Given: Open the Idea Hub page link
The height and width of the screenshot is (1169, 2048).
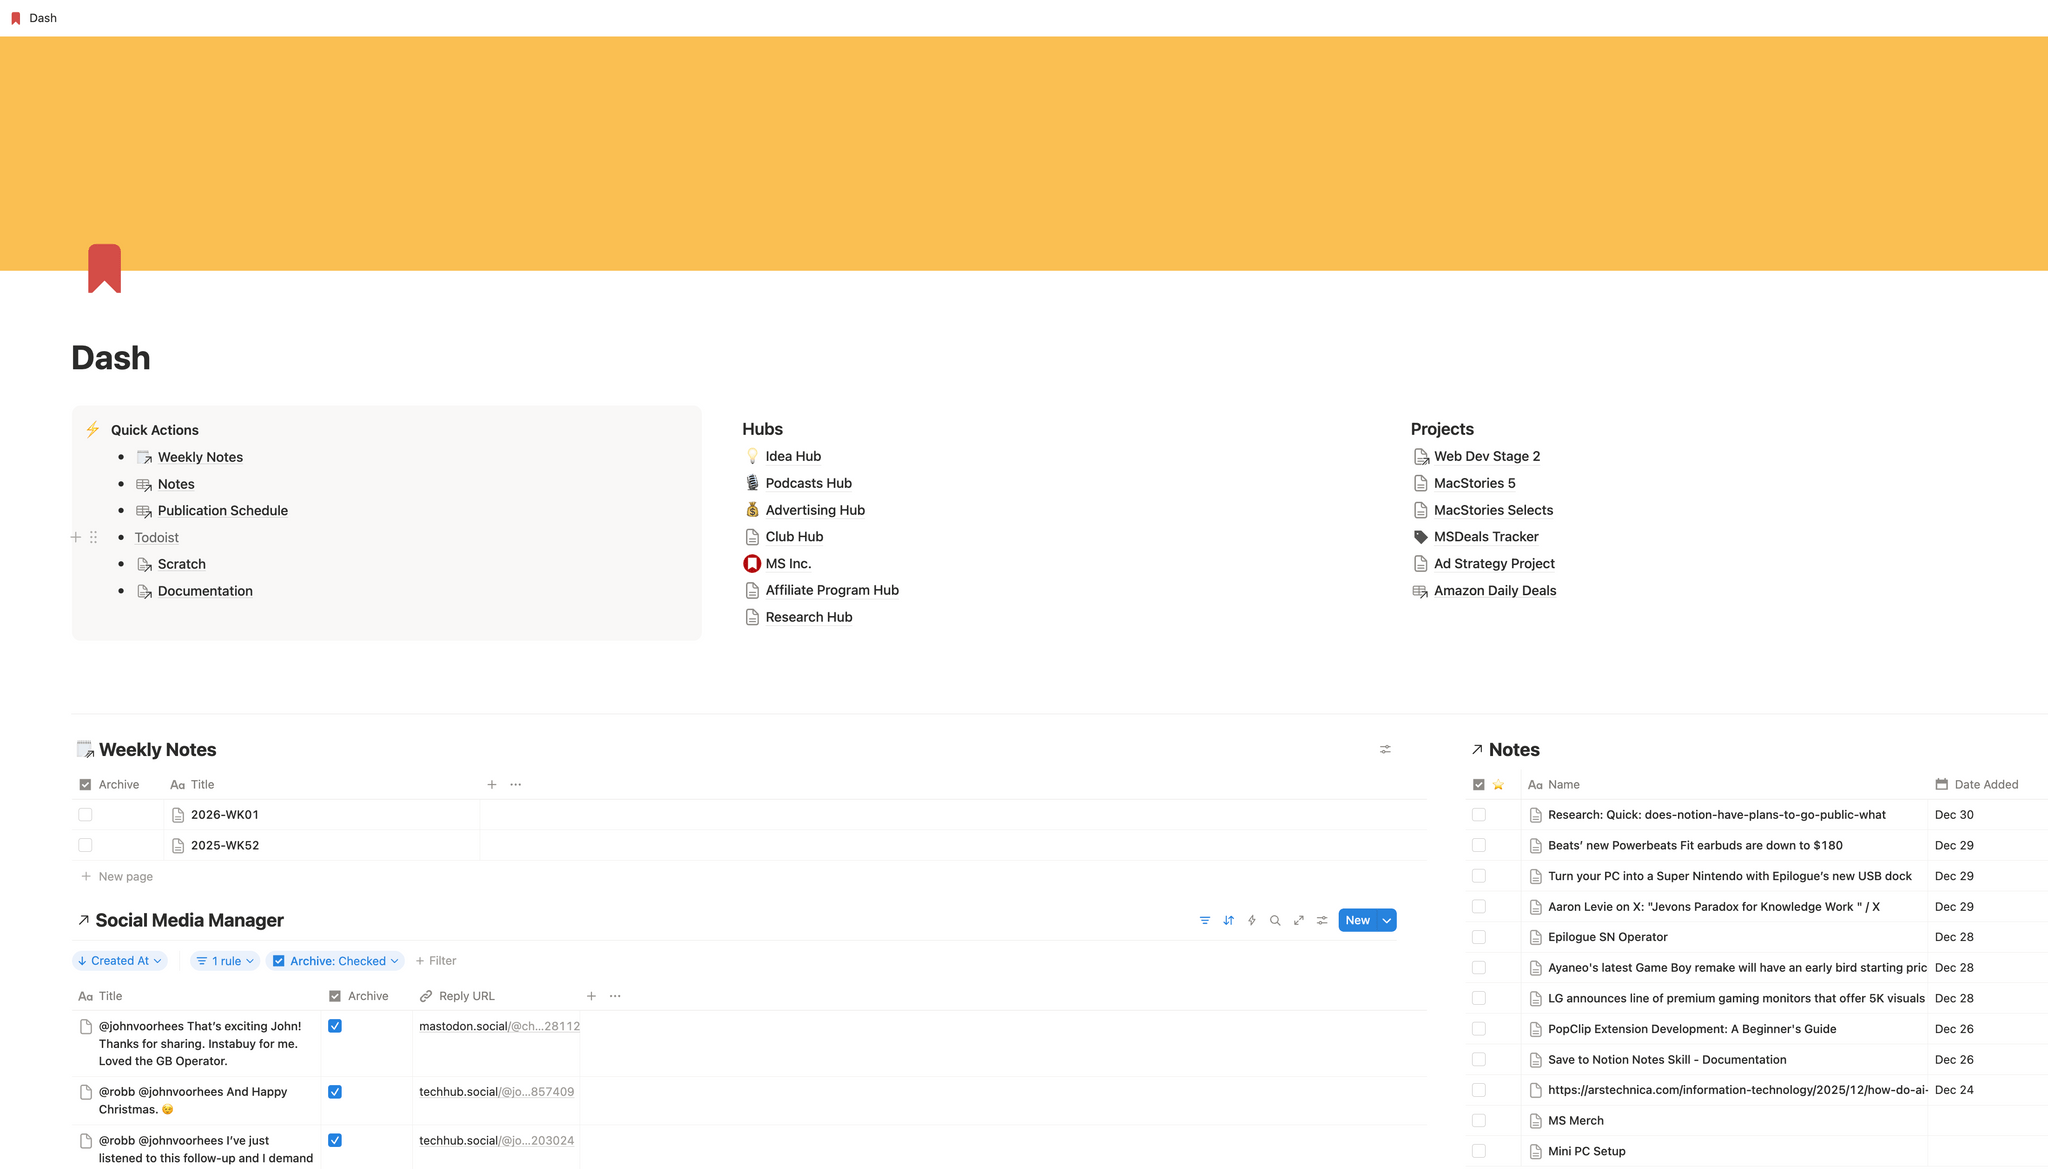Looking at the screenshot, I should click(792, 456).
